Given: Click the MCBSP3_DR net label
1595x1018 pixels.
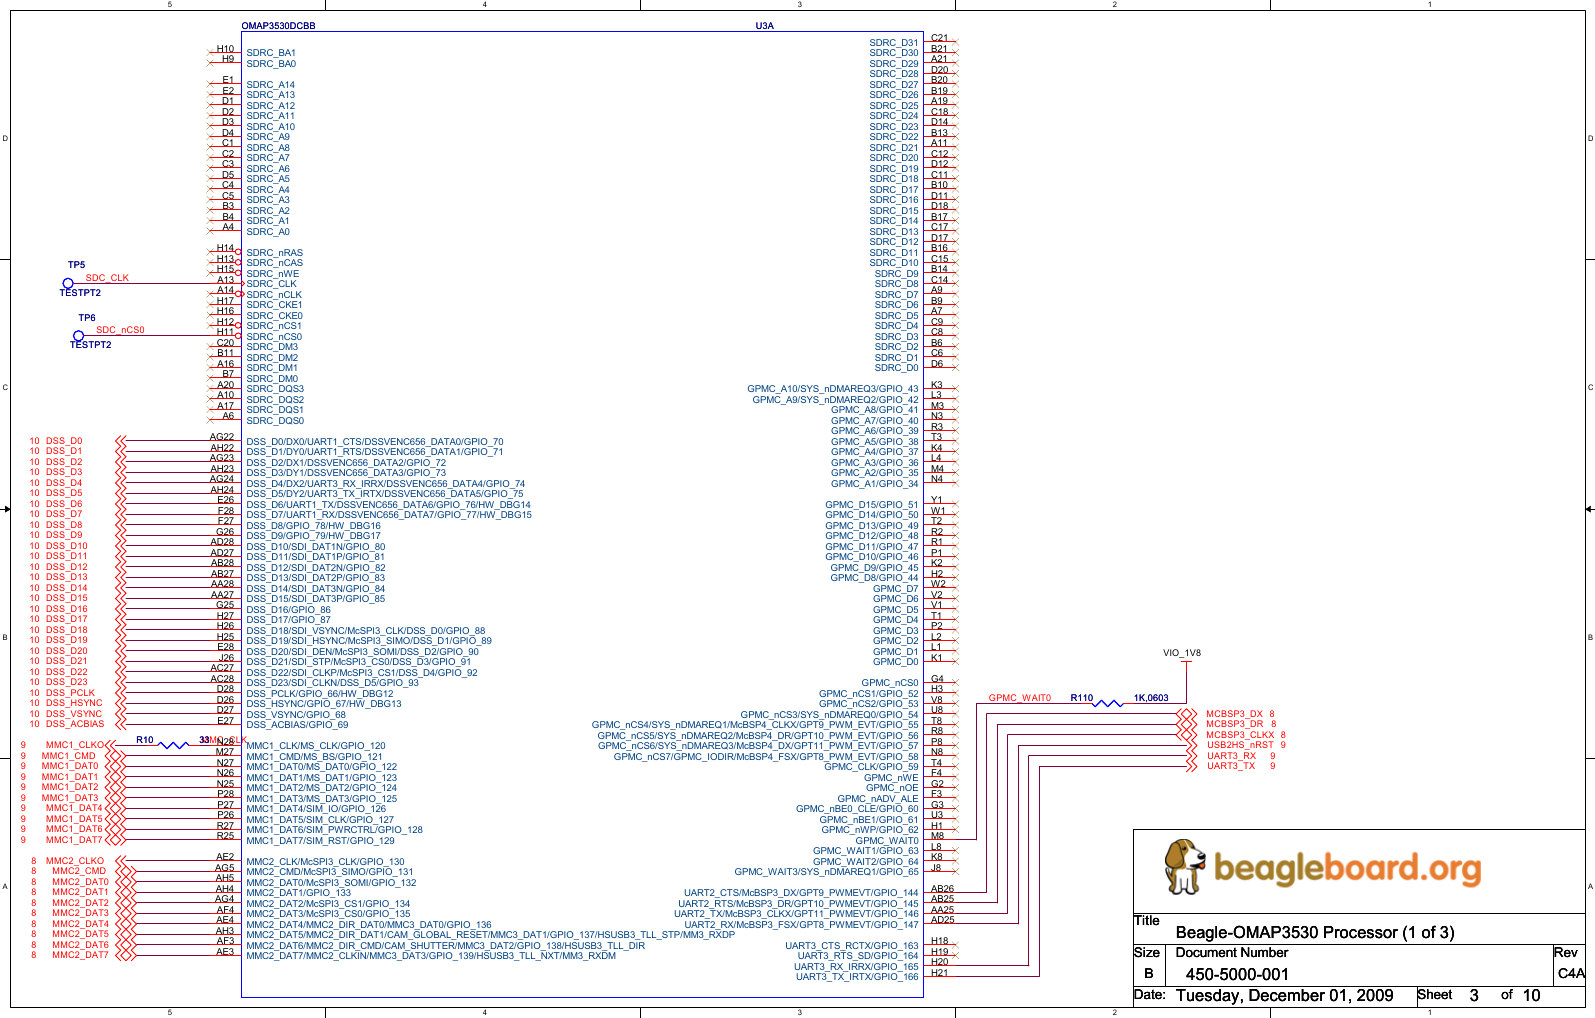Looking at the screenshot, I should [1234, 724].
